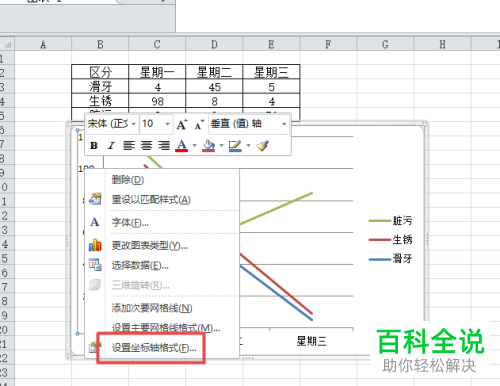Viewport: 500px width, 386px height.
Task: Open 设置坐标轴格式(F)... menu entry
Action: [162, 348]
